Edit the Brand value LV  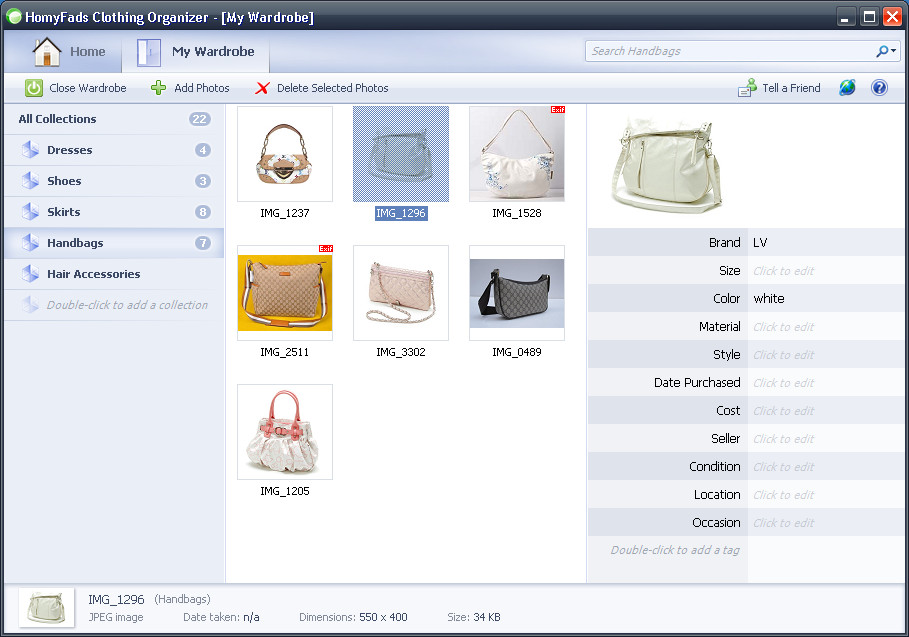pyautogui.click(x=826, y=243)
